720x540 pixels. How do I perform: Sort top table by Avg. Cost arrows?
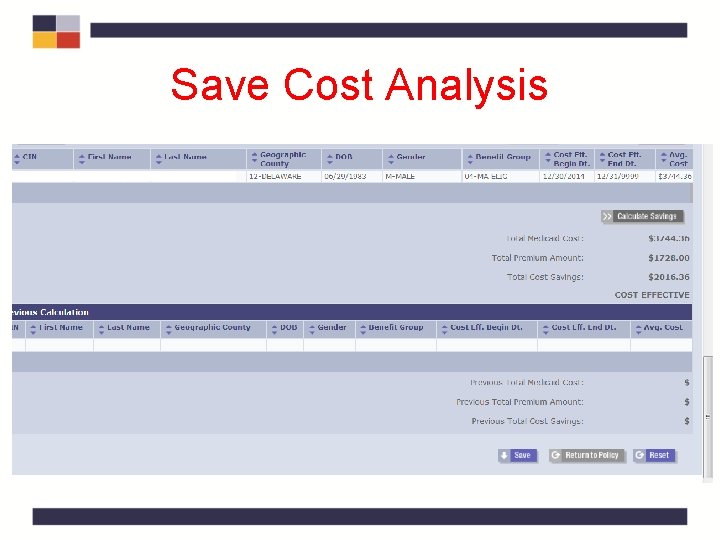(664, 158)
